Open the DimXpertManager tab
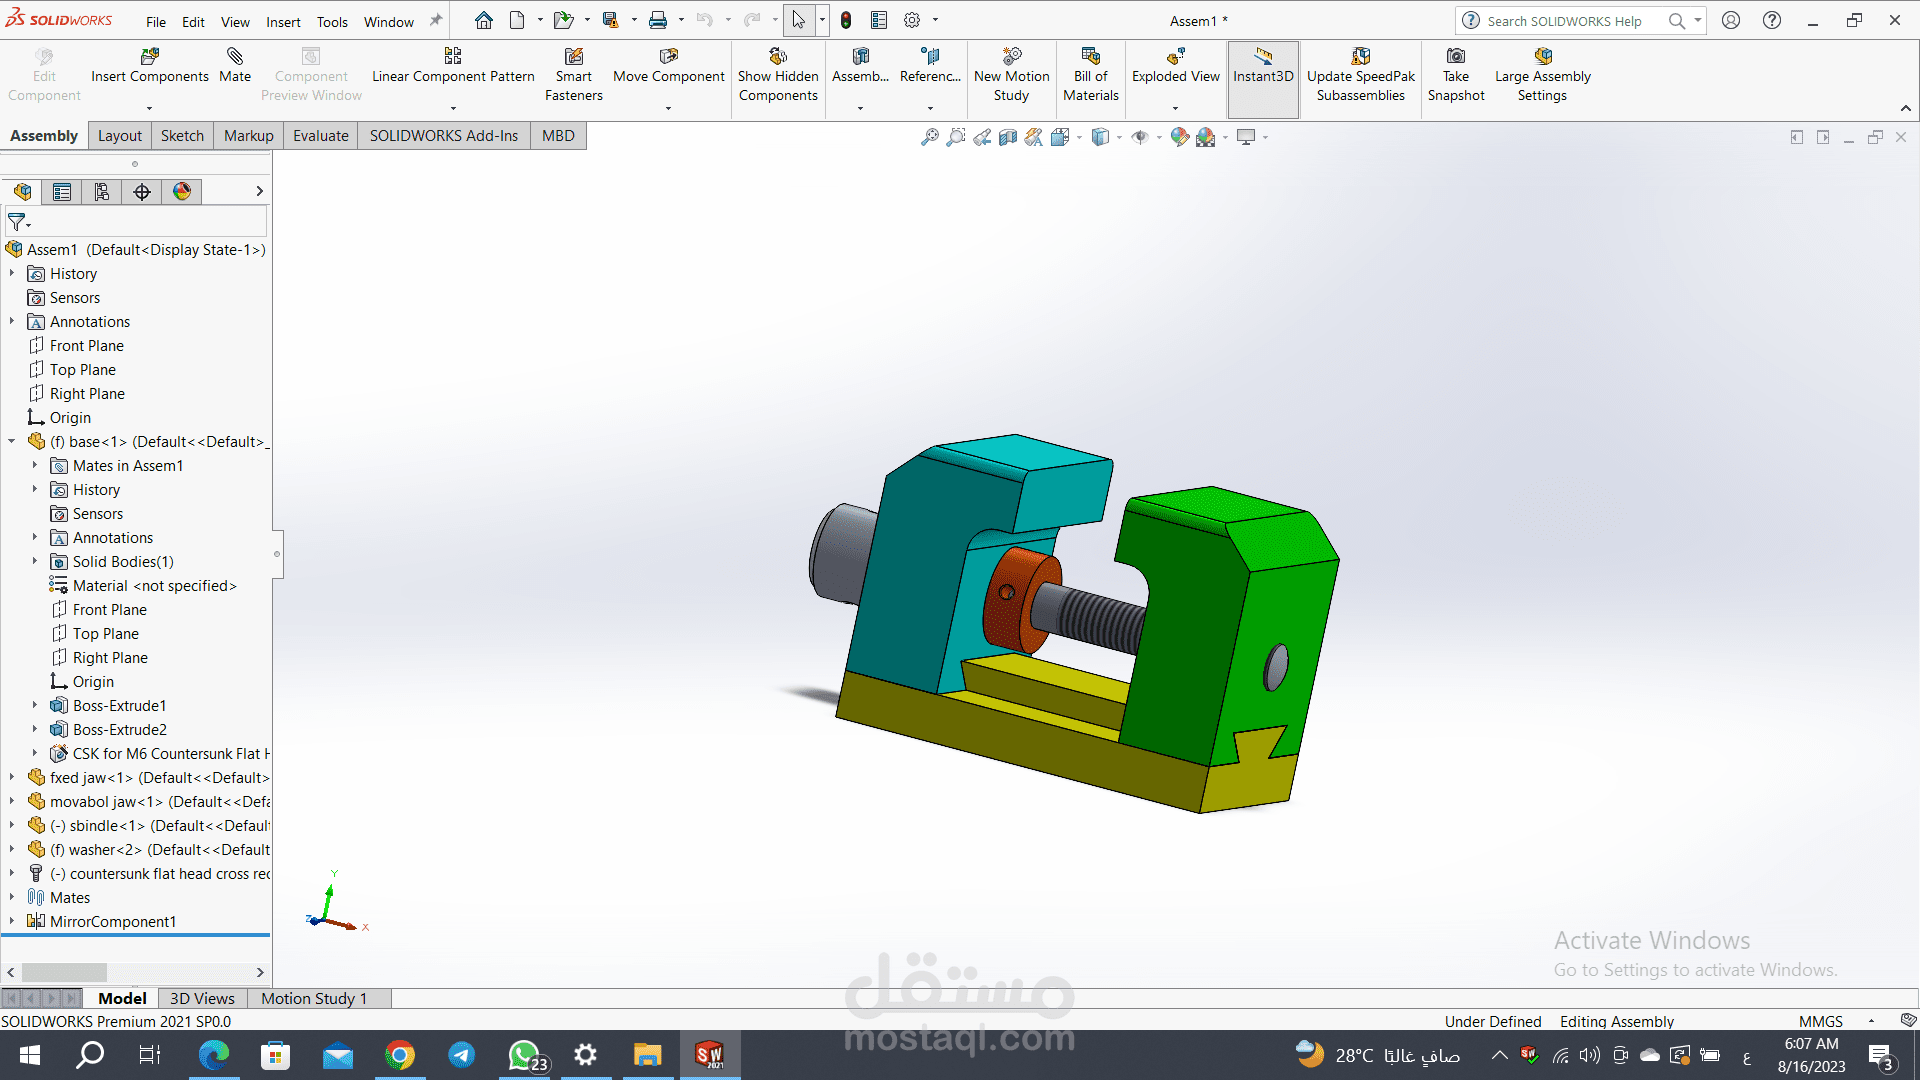The height and width of the screenshot is (1080, 1920). 142,192
